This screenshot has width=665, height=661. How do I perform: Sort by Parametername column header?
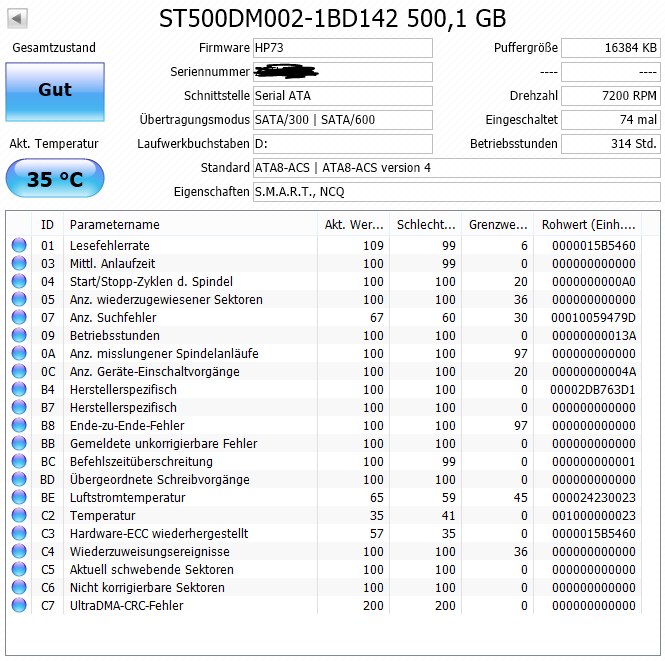coord(190,224)
